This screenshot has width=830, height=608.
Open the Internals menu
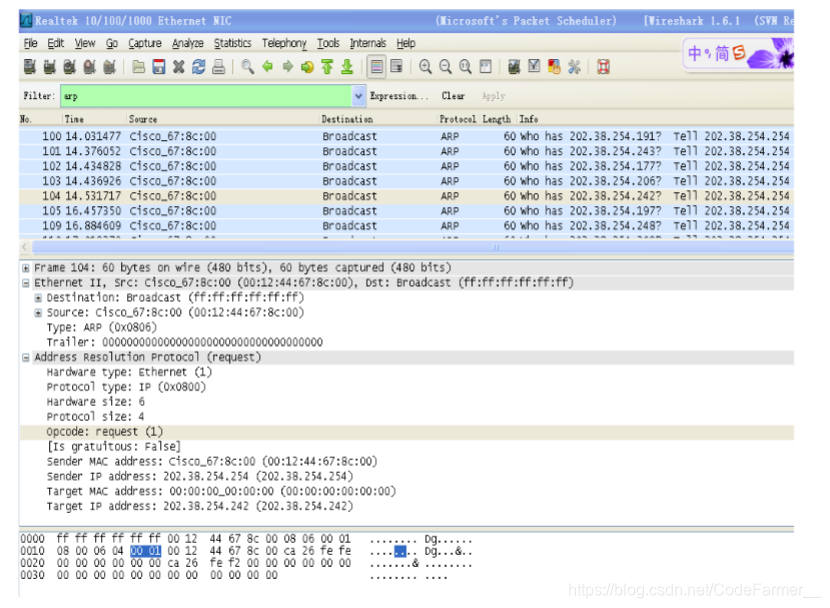coord(367,43)
